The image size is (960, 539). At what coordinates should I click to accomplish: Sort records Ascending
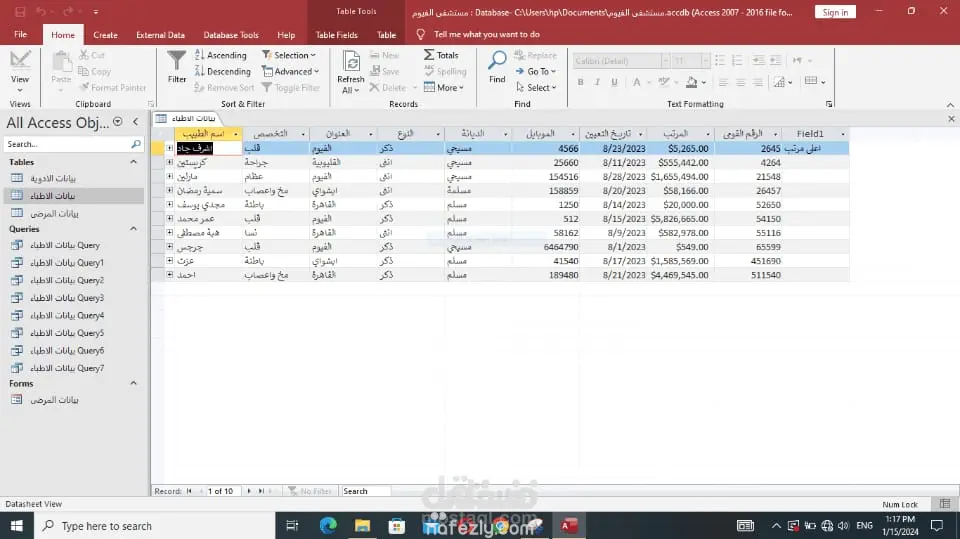[220, 55]
